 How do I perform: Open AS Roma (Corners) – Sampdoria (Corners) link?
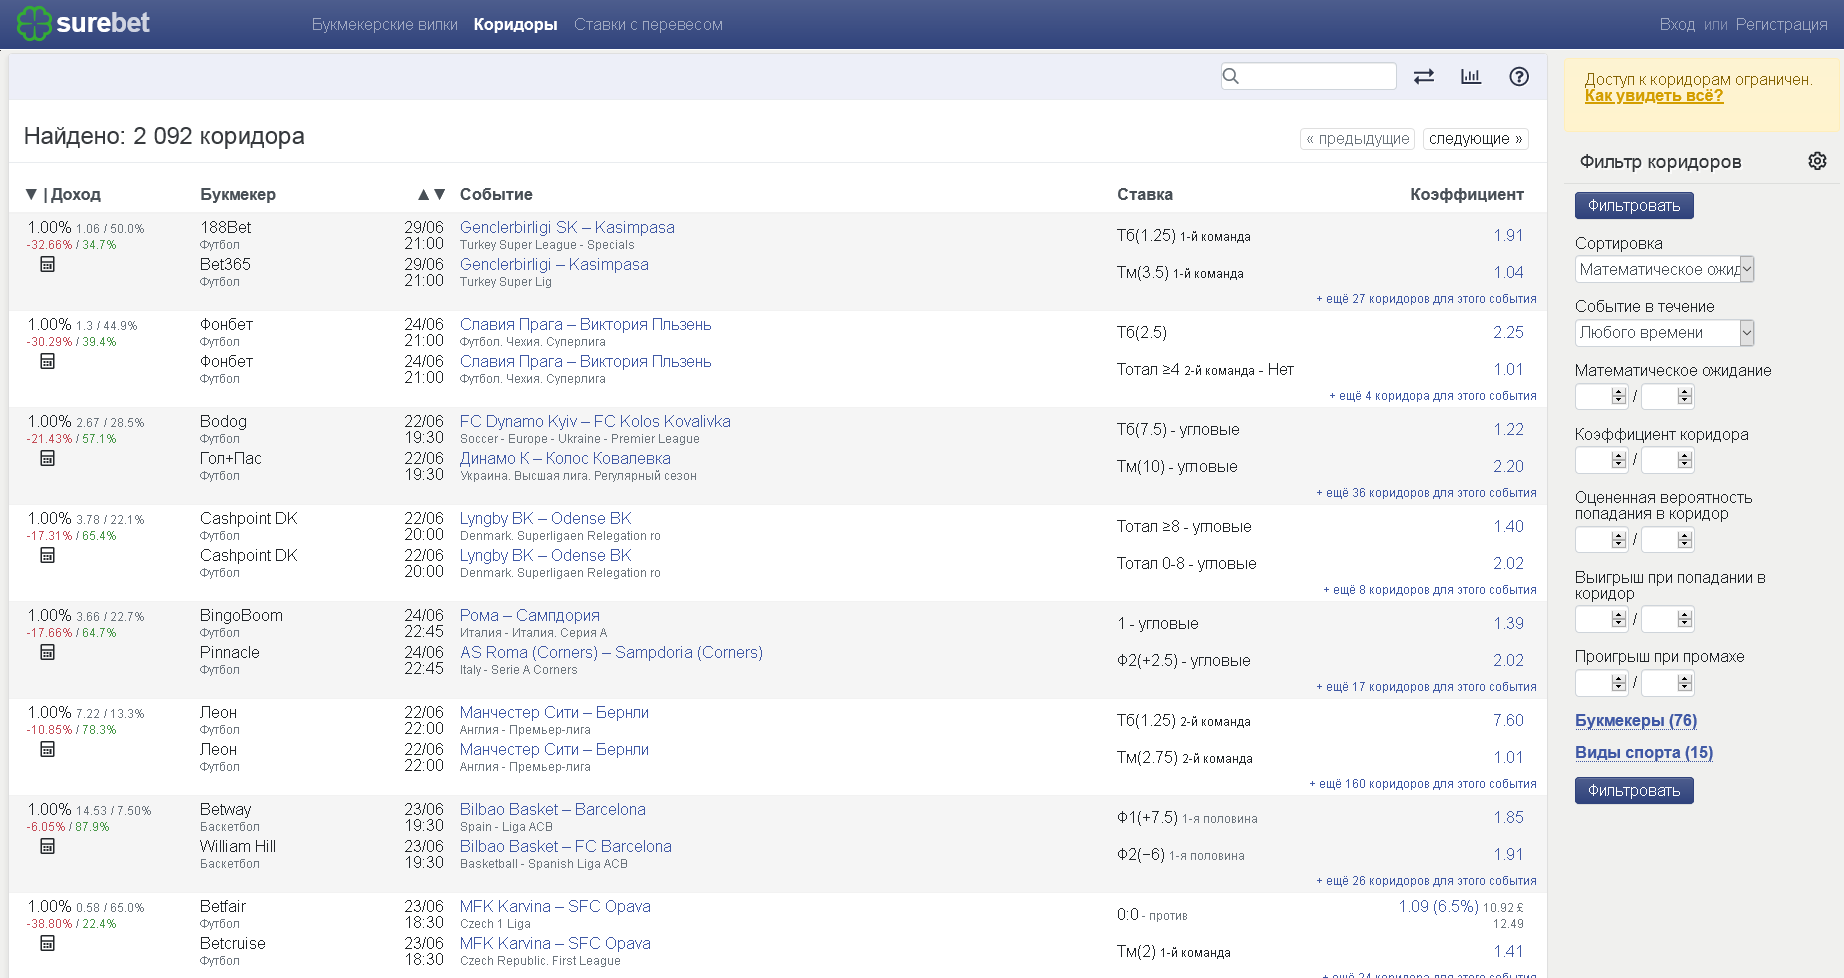(611, 652)
